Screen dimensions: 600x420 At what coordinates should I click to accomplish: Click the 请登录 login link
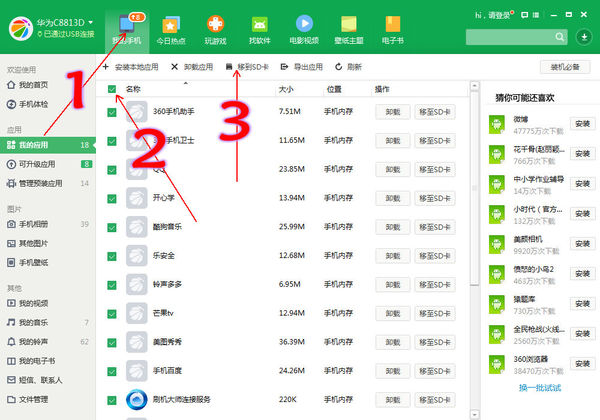[499, 15]
